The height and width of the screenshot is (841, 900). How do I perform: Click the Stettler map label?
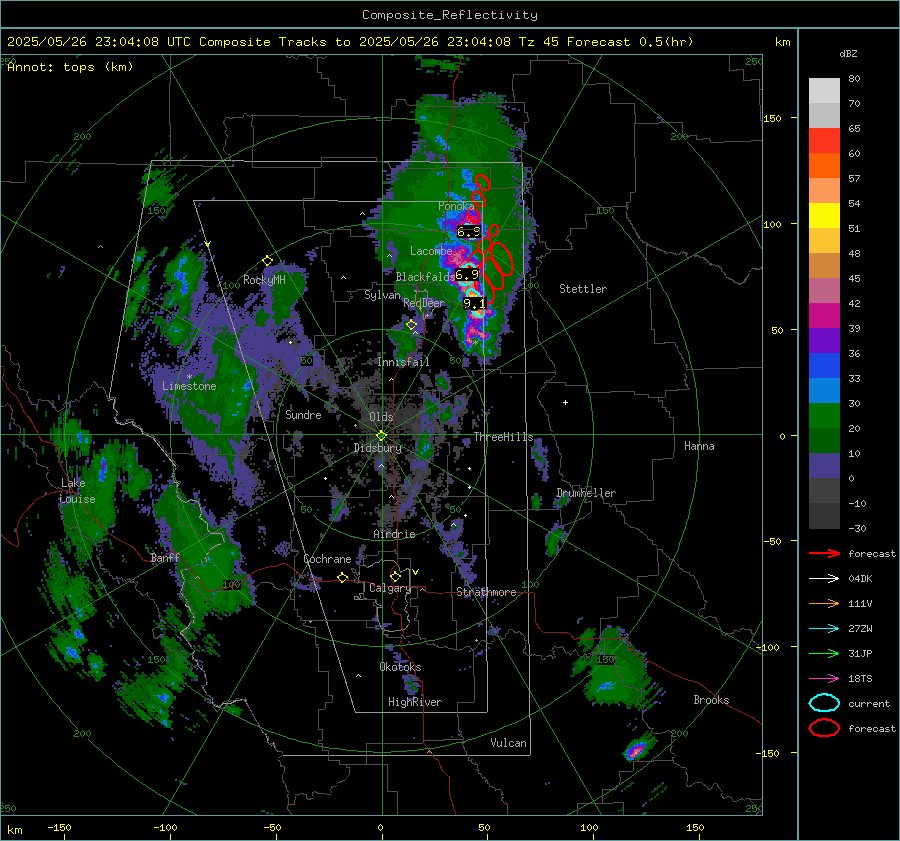coord(583,289)
